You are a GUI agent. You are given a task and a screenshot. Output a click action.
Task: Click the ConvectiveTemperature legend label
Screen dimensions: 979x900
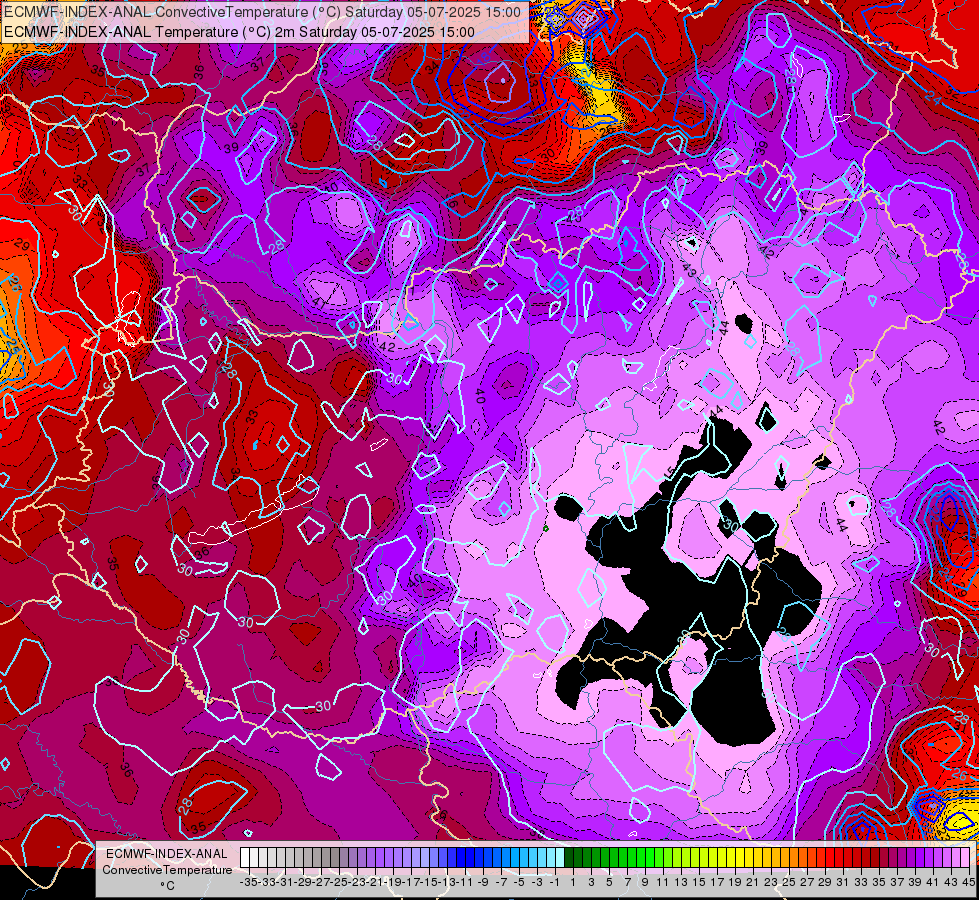(167, 869)
